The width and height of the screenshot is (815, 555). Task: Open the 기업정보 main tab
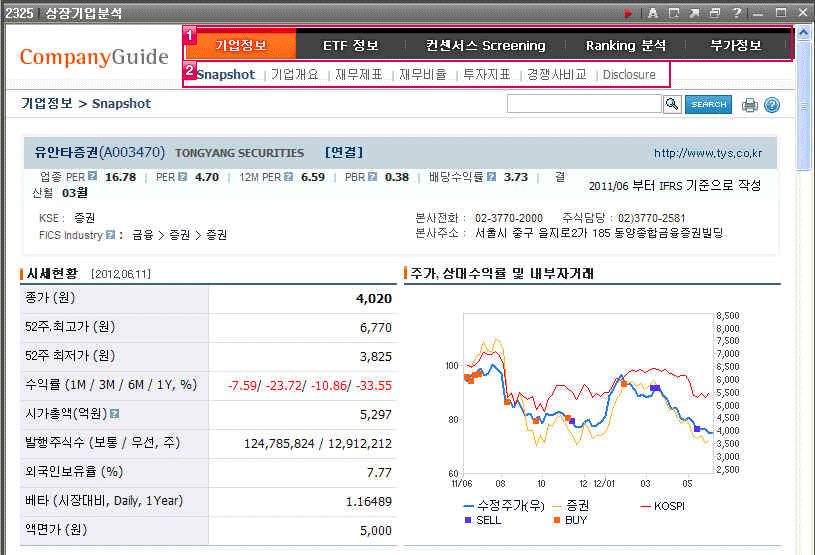click(241, 45)
